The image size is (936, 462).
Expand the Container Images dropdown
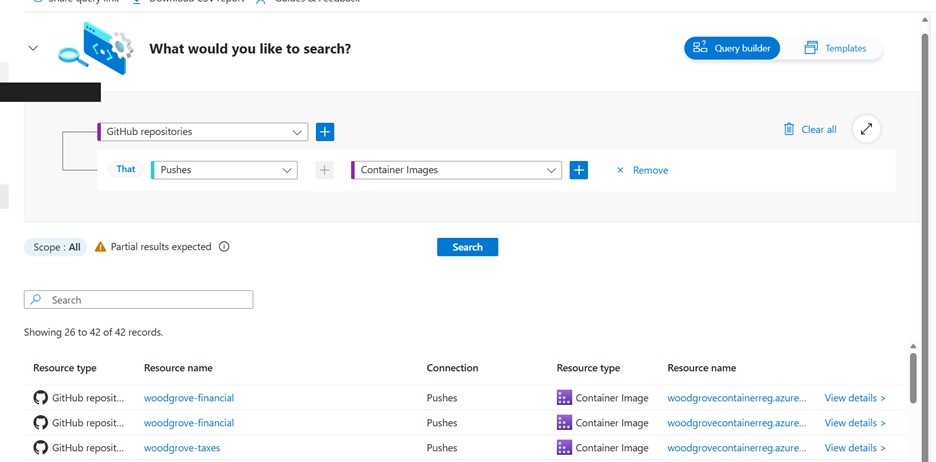(x=456, y=170)
